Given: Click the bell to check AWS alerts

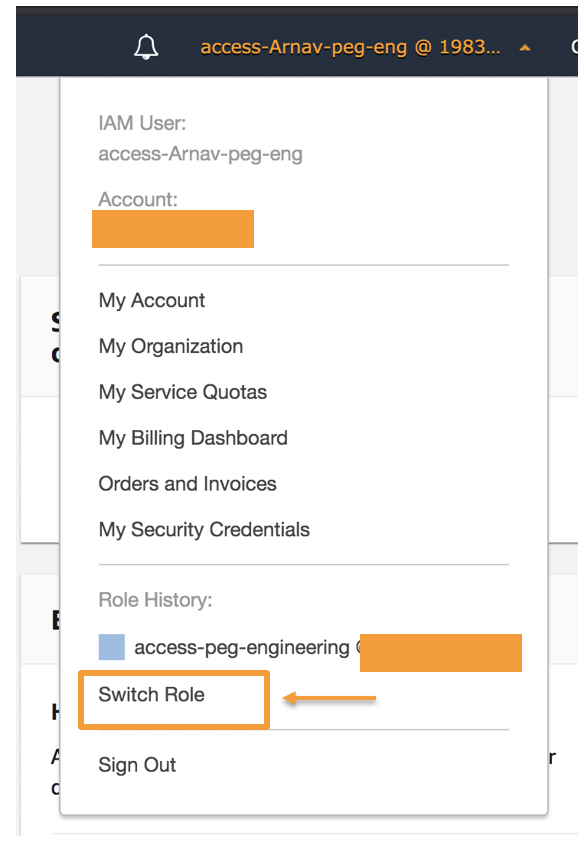Looking at the screenshot, I should click(144, 45).
